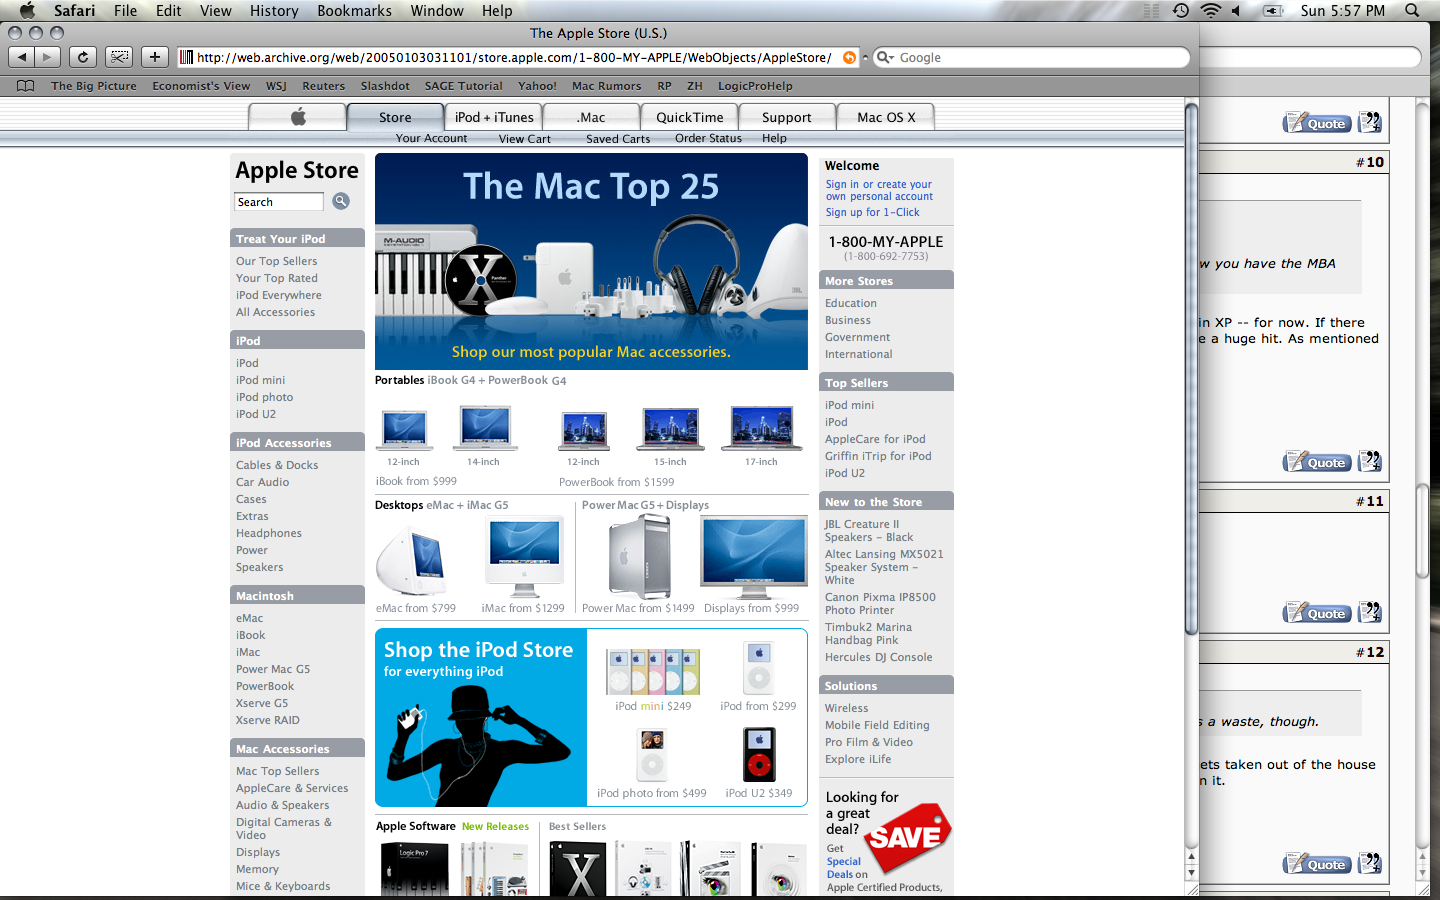The width and height of the screenshot is (1440, 900).
Task: Reload the Apple Store page
Action: pyautogui.click(x=83, y=57)
